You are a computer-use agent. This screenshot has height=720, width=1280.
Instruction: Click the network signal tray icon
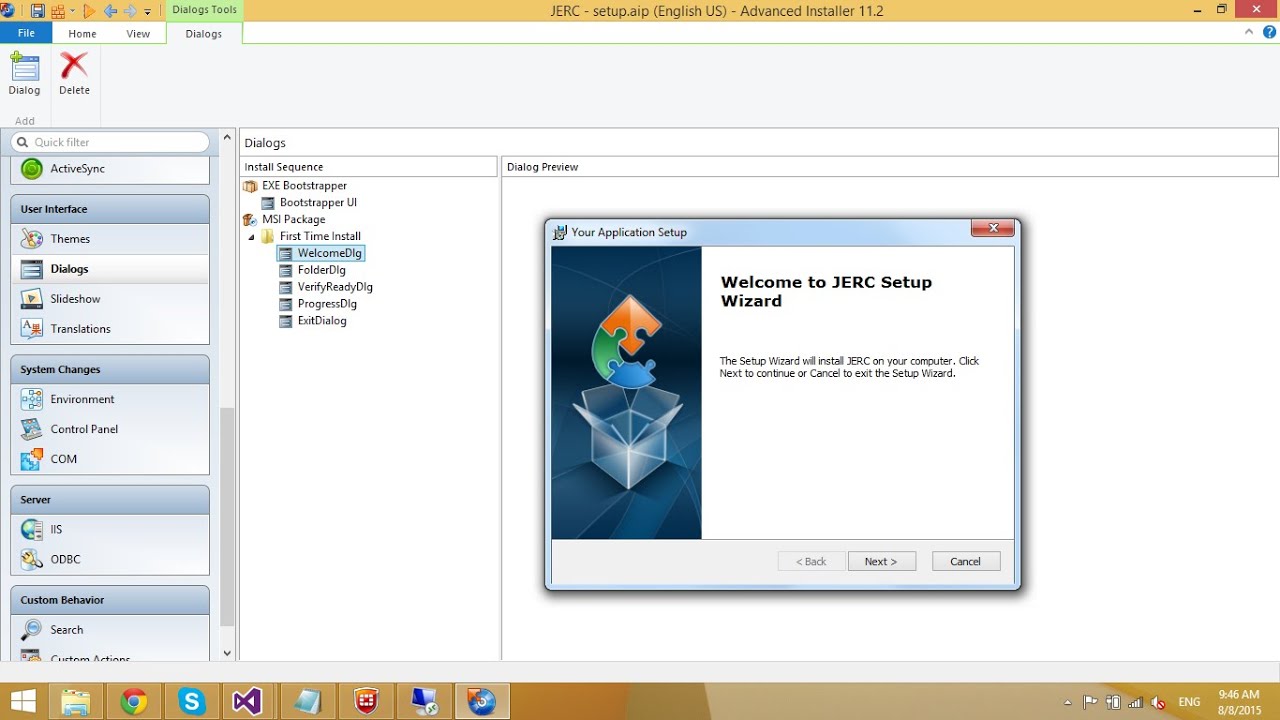1135,702
